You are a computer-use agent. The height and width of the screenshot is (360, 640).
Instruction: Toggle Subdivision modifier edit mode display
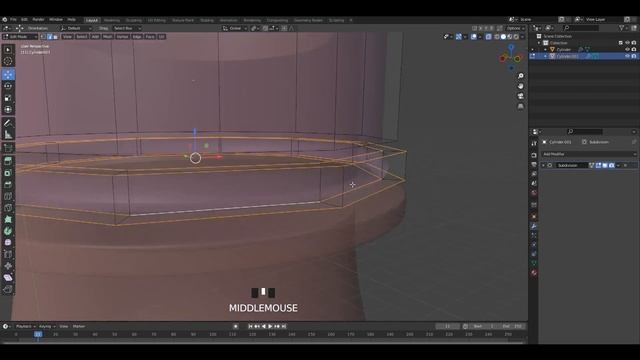598,165
